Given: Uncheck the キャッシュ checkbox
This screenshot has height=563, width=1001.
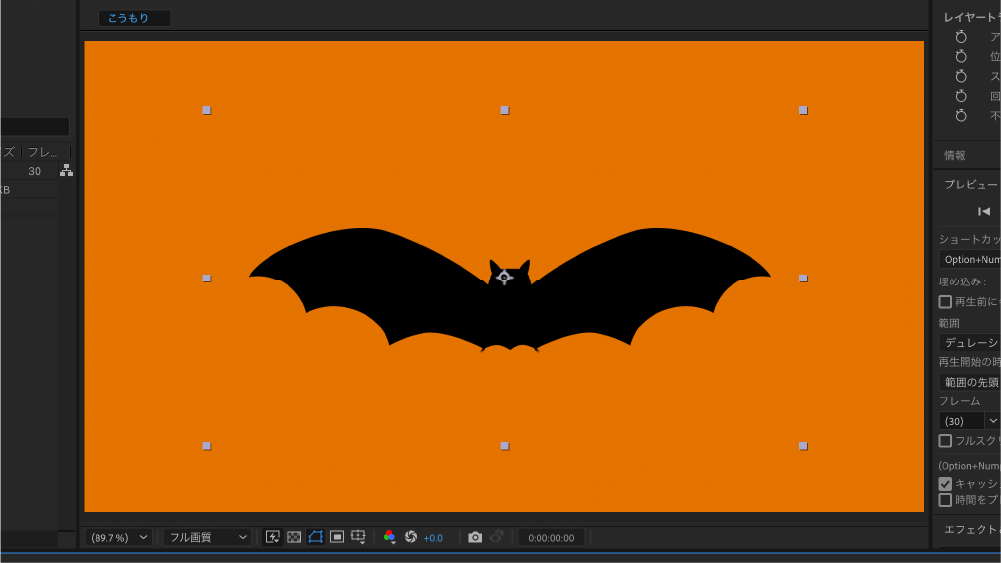Looking at the screenshot, I should [945, 483].
